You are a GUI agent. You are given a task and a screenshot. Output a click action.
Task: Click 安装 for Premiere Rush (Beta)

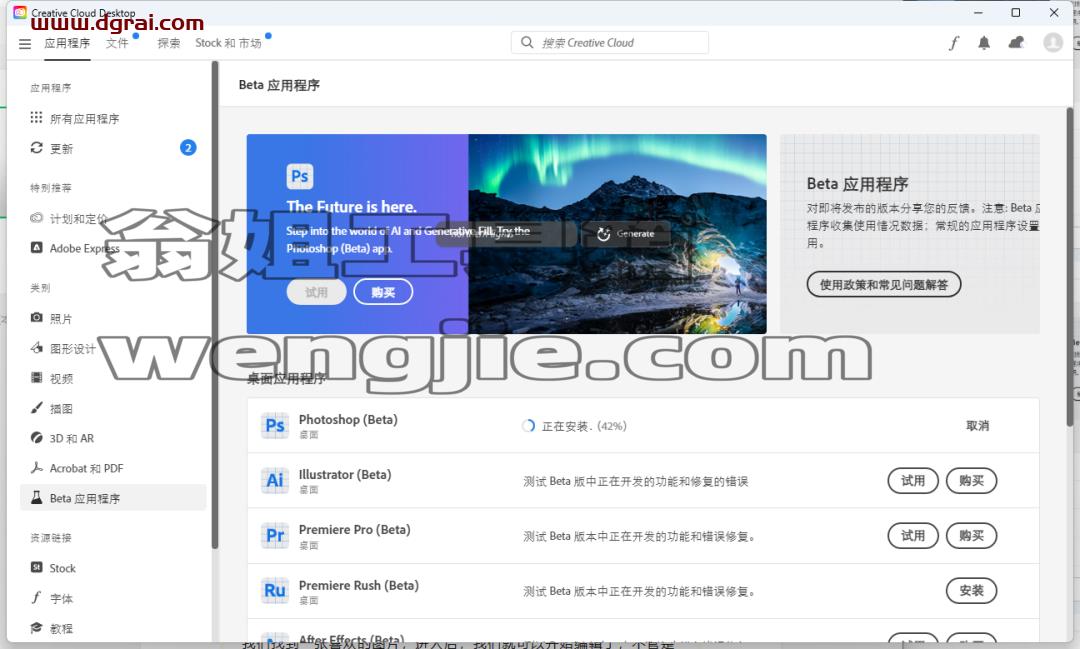971,590
